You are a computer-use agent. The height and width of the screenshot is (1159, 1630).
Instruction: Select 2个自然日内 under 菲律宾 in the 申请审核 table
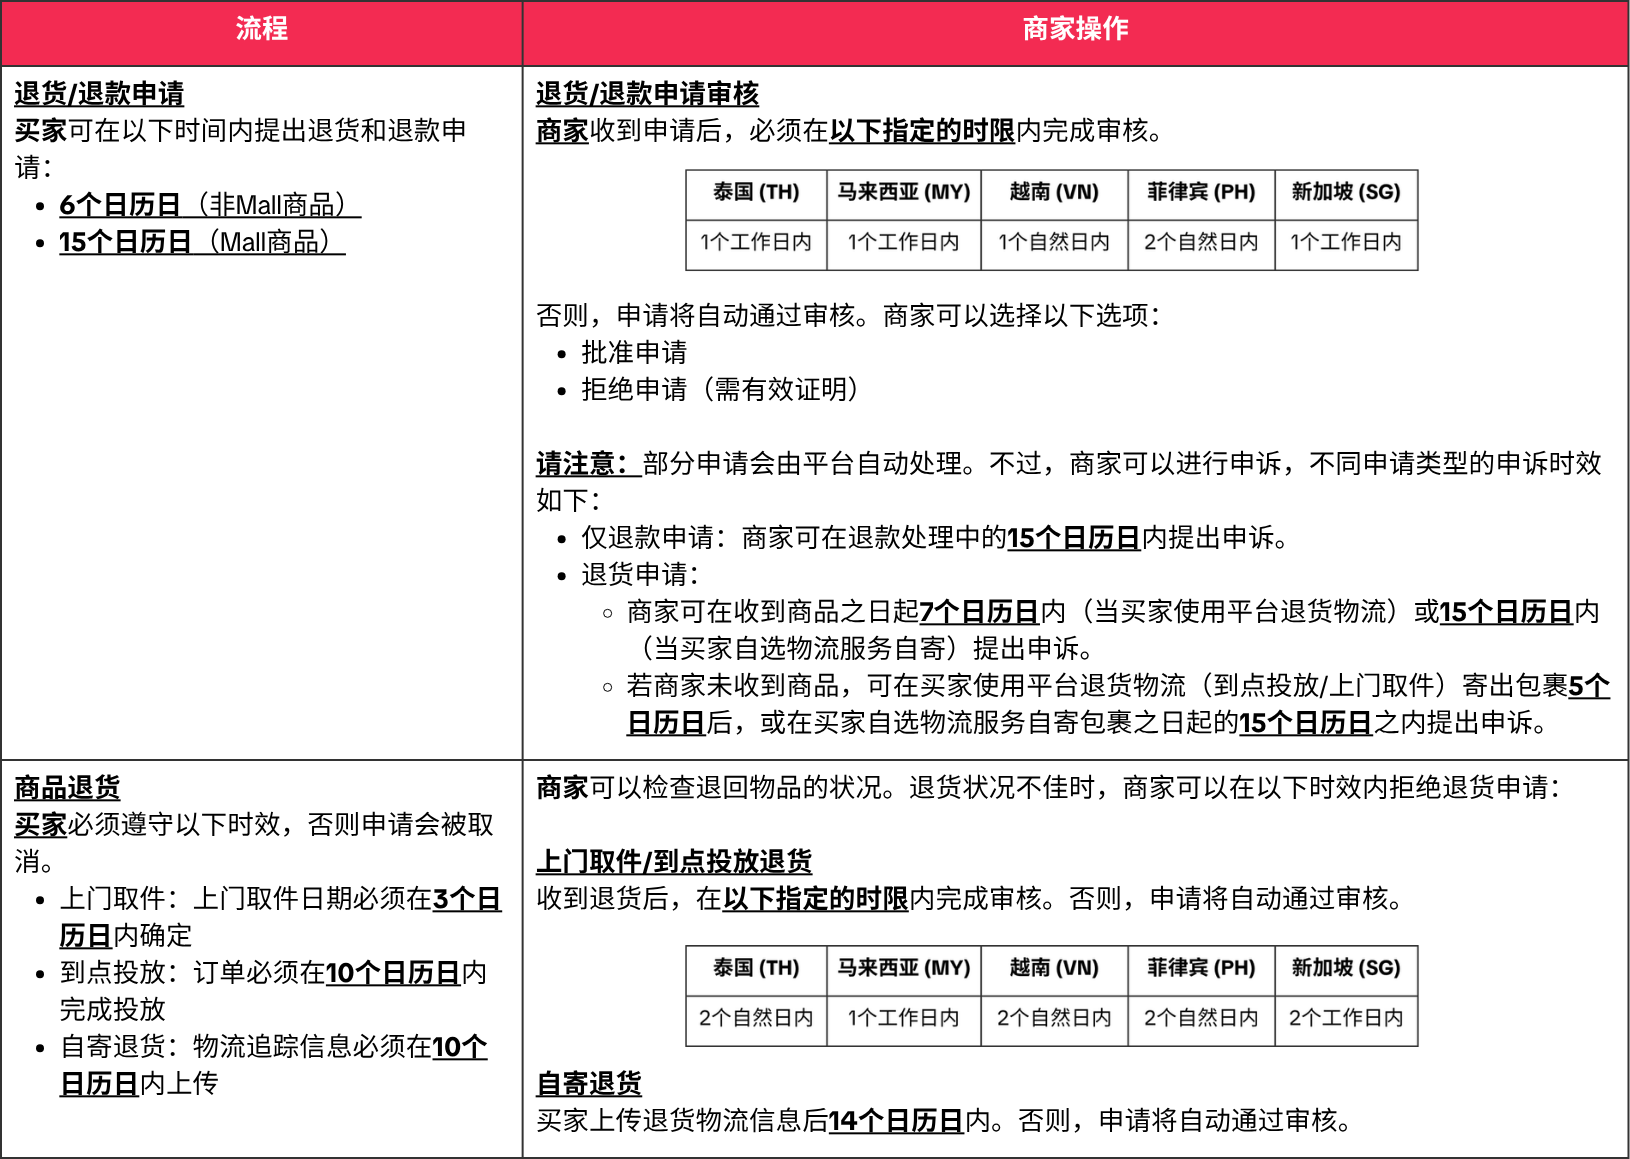(1201, 243)
